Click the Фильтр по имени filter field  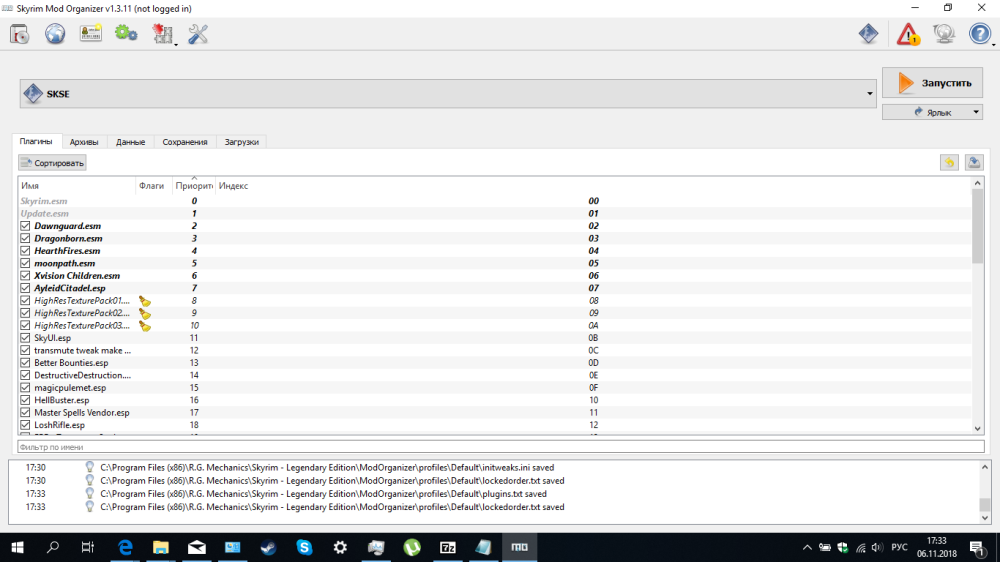click(x=501, y=447)
